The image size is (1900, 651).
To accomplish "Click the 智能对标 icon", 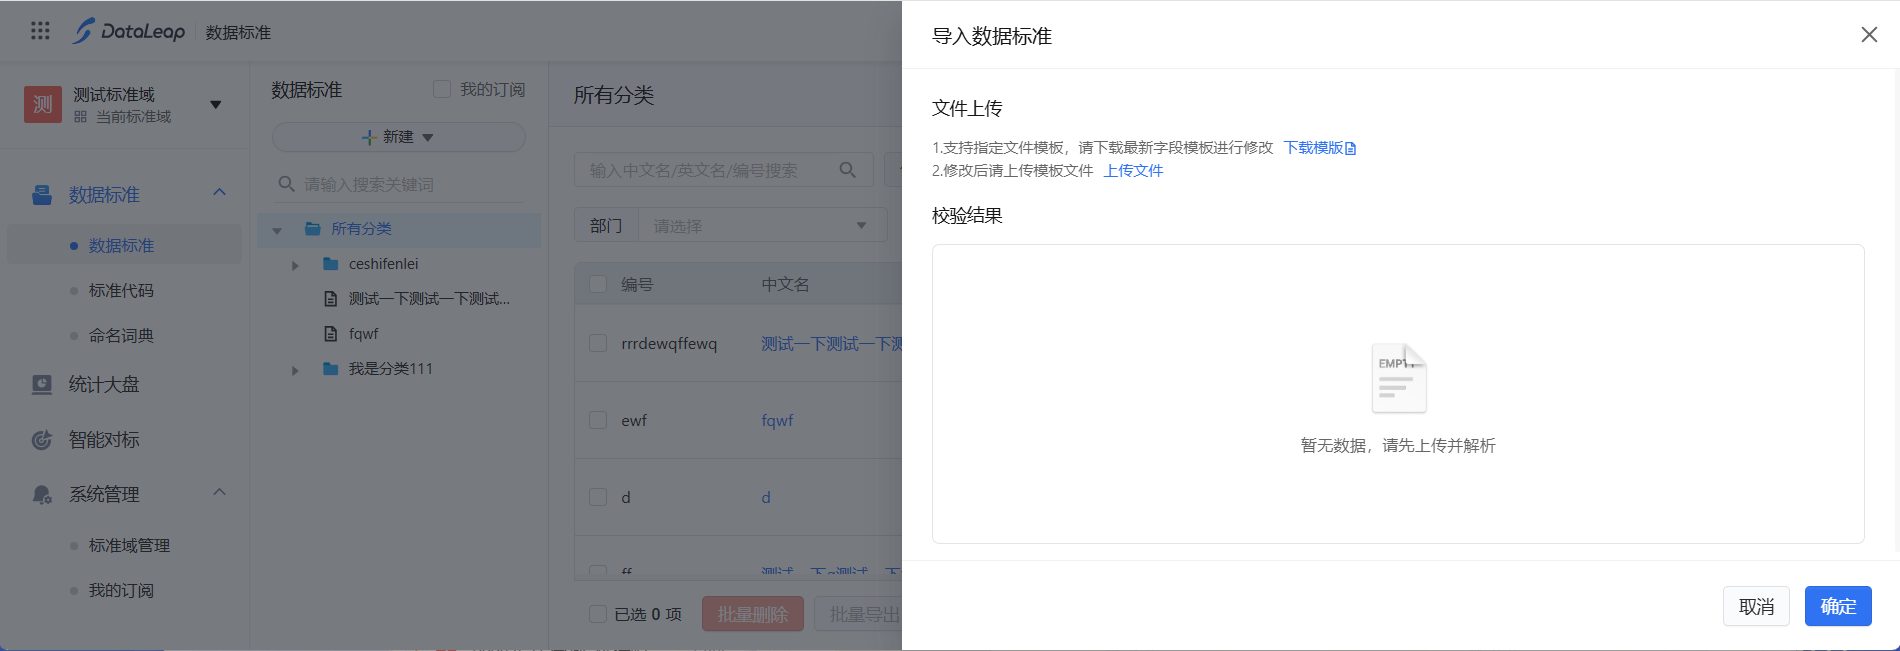I will point(42,439).
